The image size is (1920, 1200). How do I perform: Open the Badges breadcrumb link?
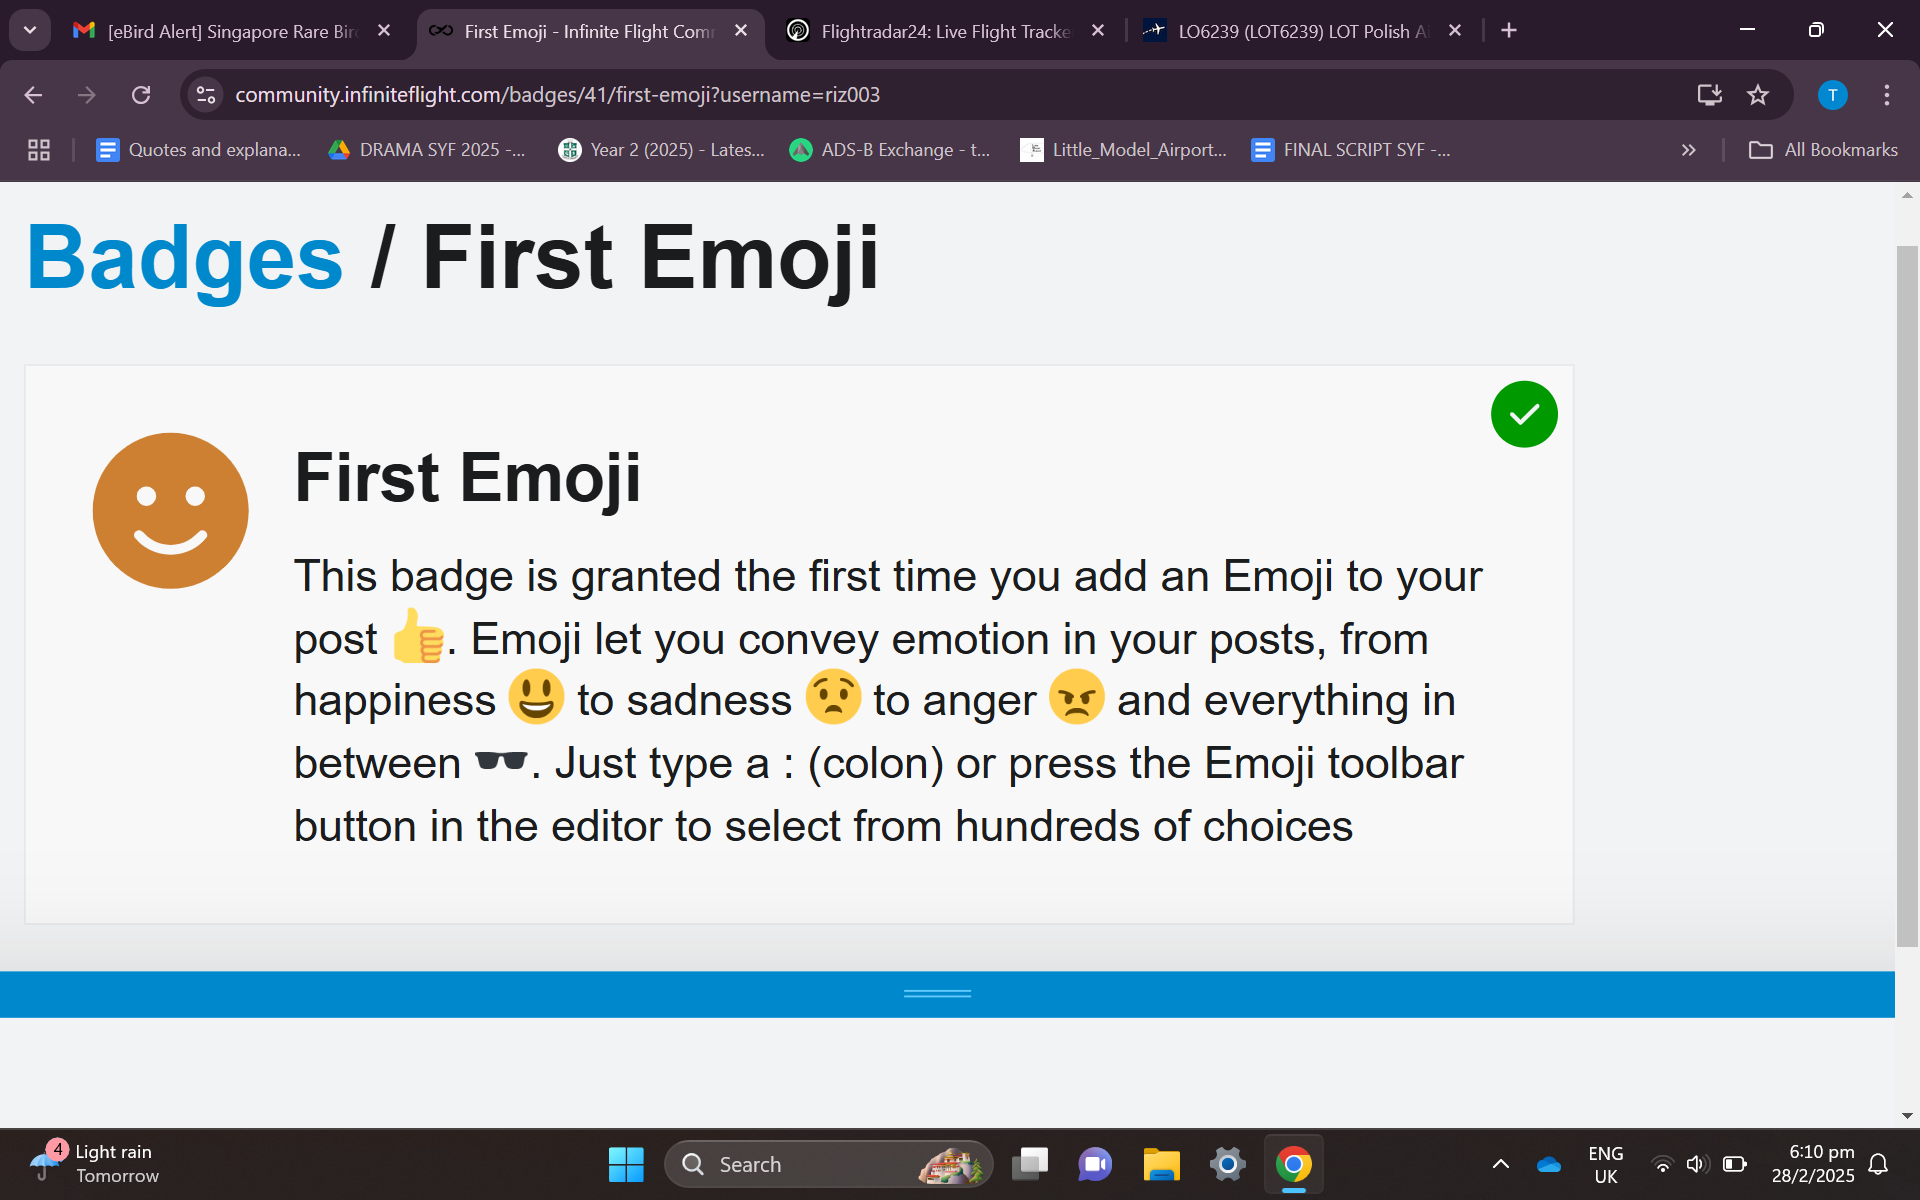click(x=185, y=258)
